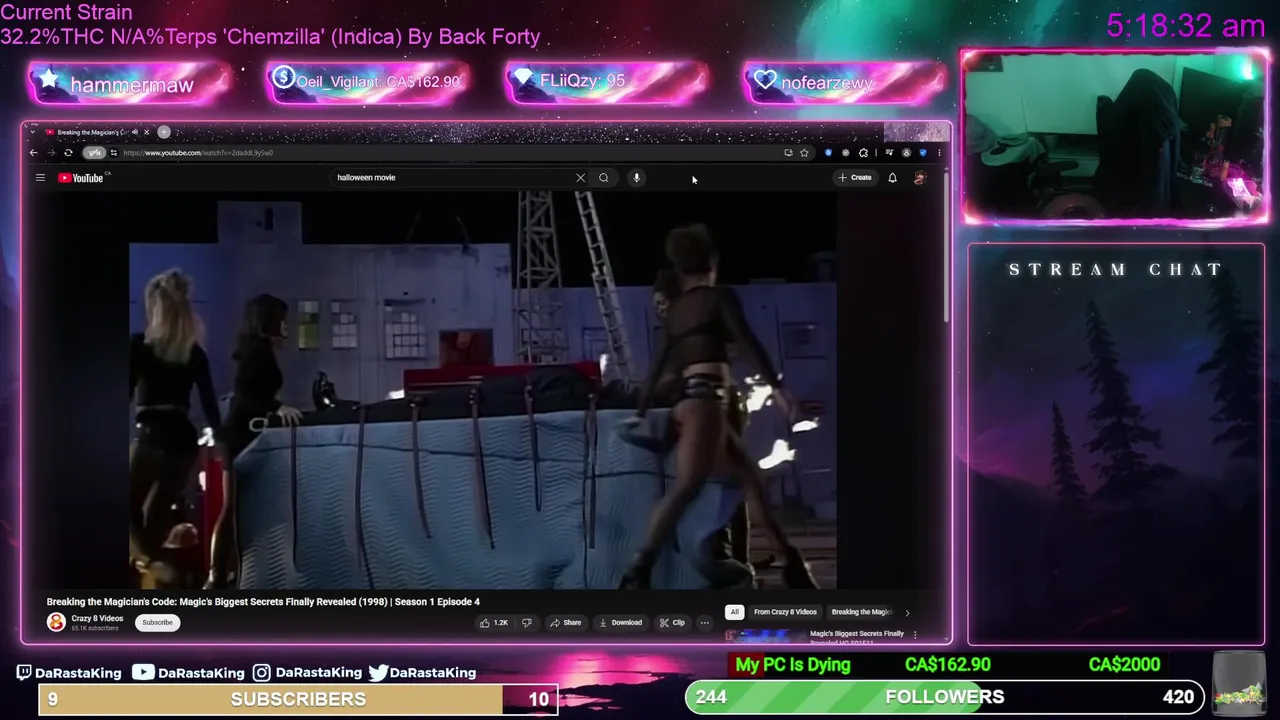Click the install/cast icon beside bookmark star
This screenshot has width=1280, height=720.
(788, 153)
